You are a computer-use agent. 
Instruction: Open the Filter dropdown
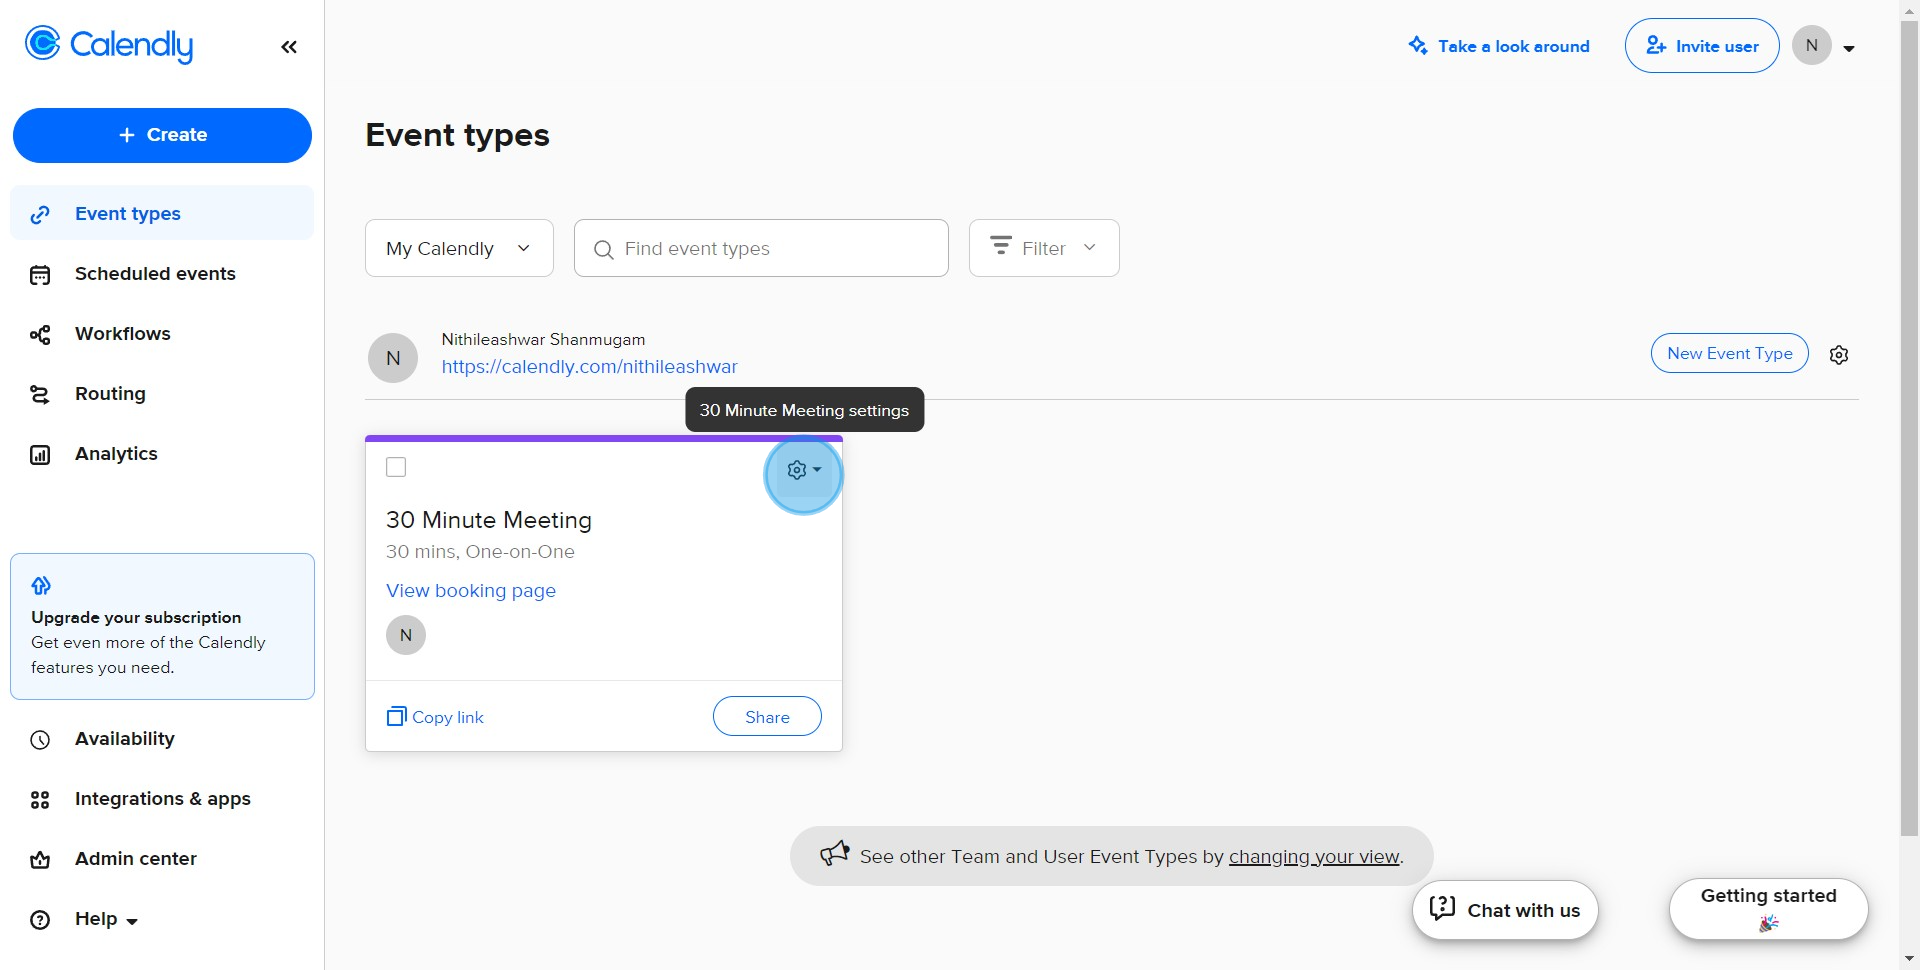pos(1044,248)
